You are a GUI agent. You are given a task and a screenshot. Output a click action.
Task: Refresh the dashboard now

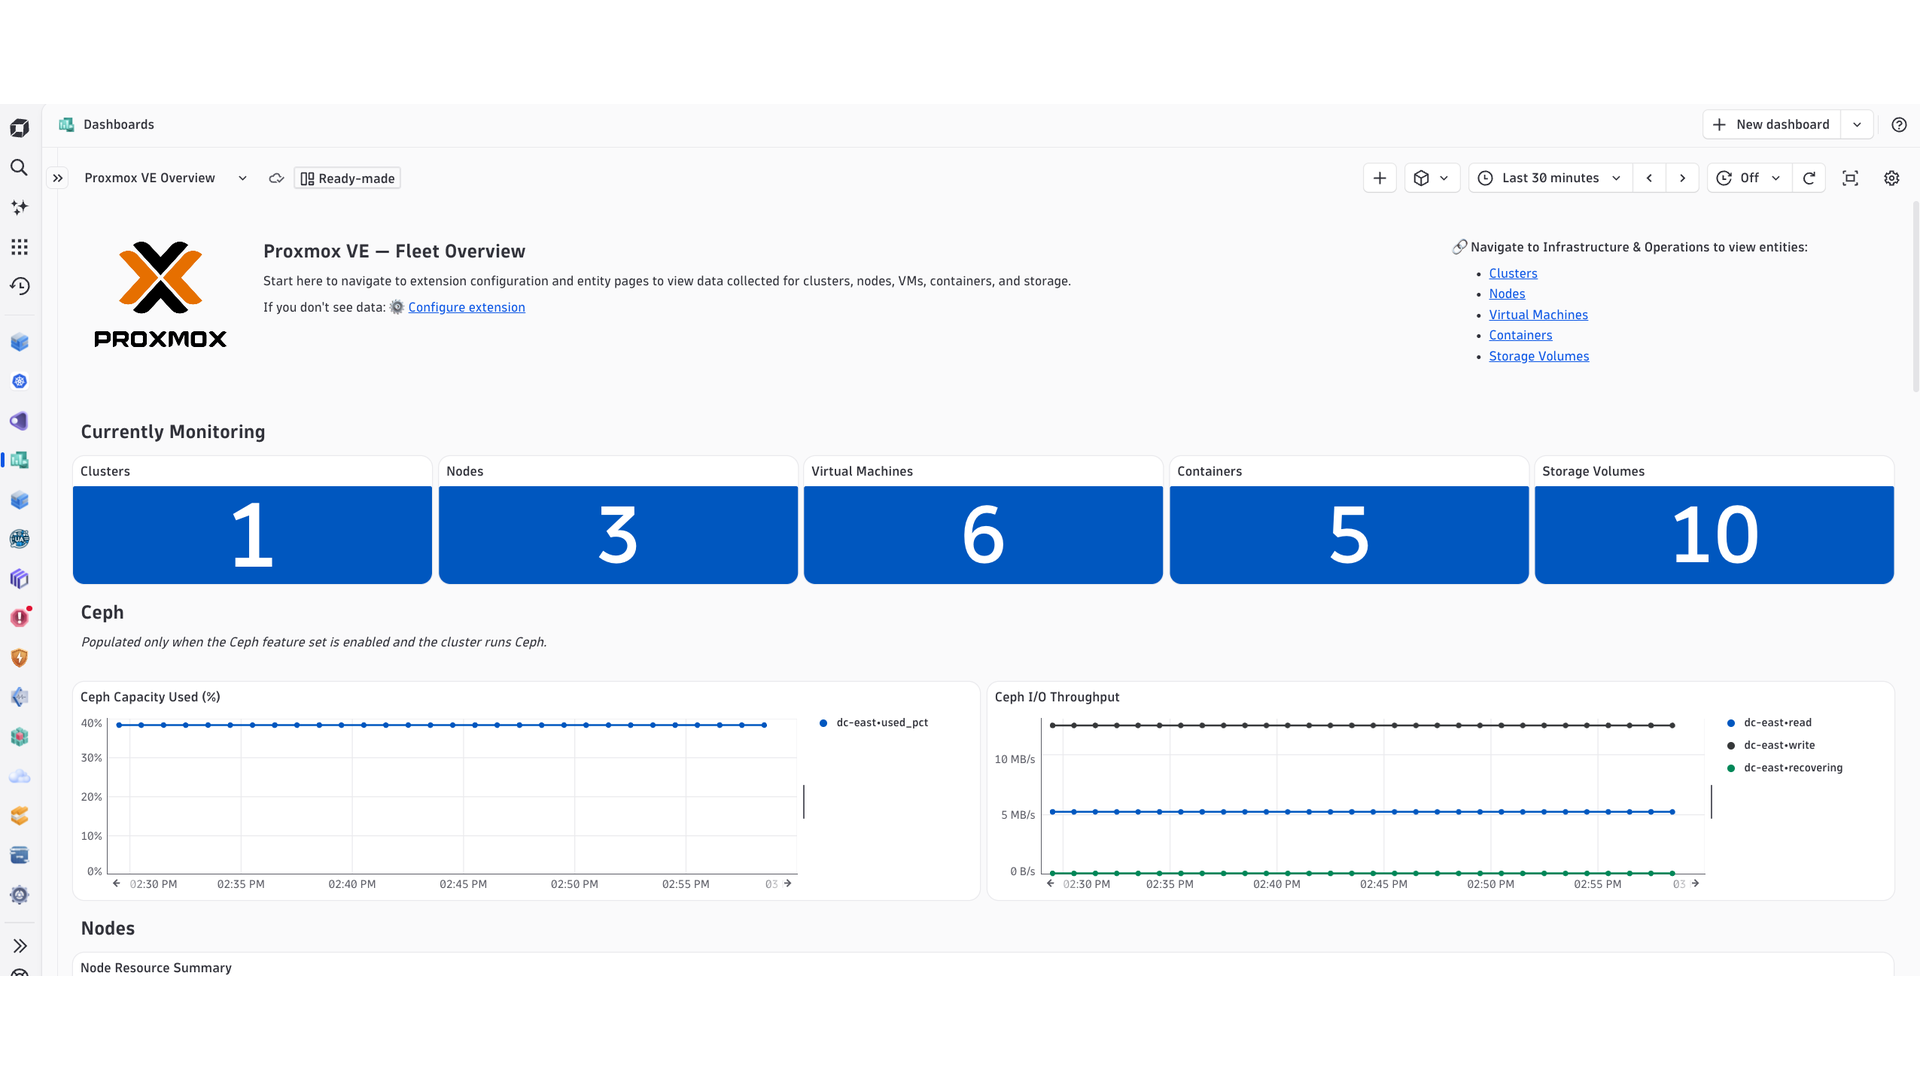click(x=1809, y=178)
